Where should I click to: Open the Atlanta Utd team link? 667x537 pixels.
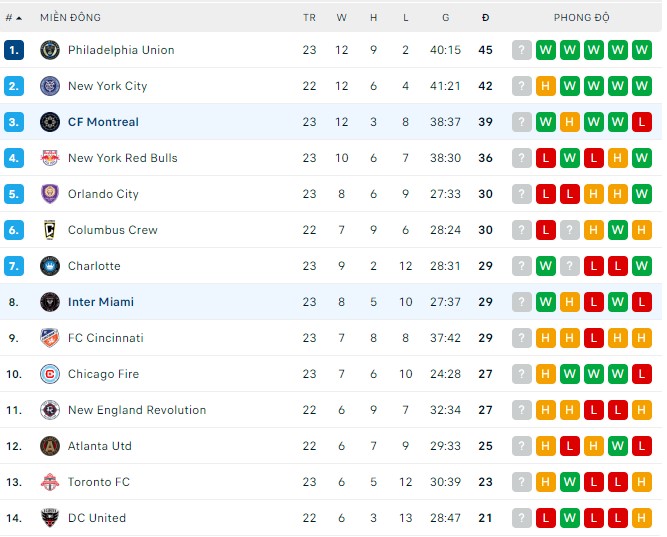tap(99, 446)
